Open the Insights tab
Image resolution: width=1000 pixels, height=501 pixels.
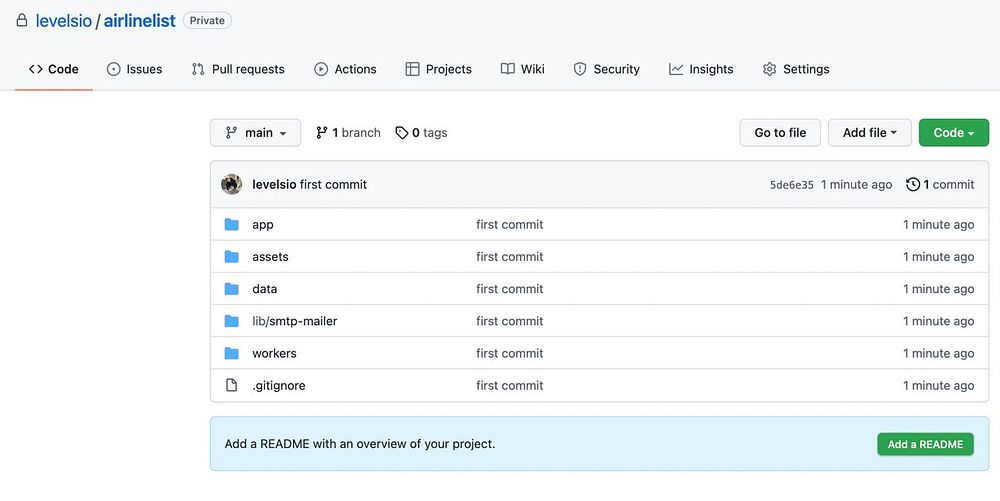click(x=701, y=69)
